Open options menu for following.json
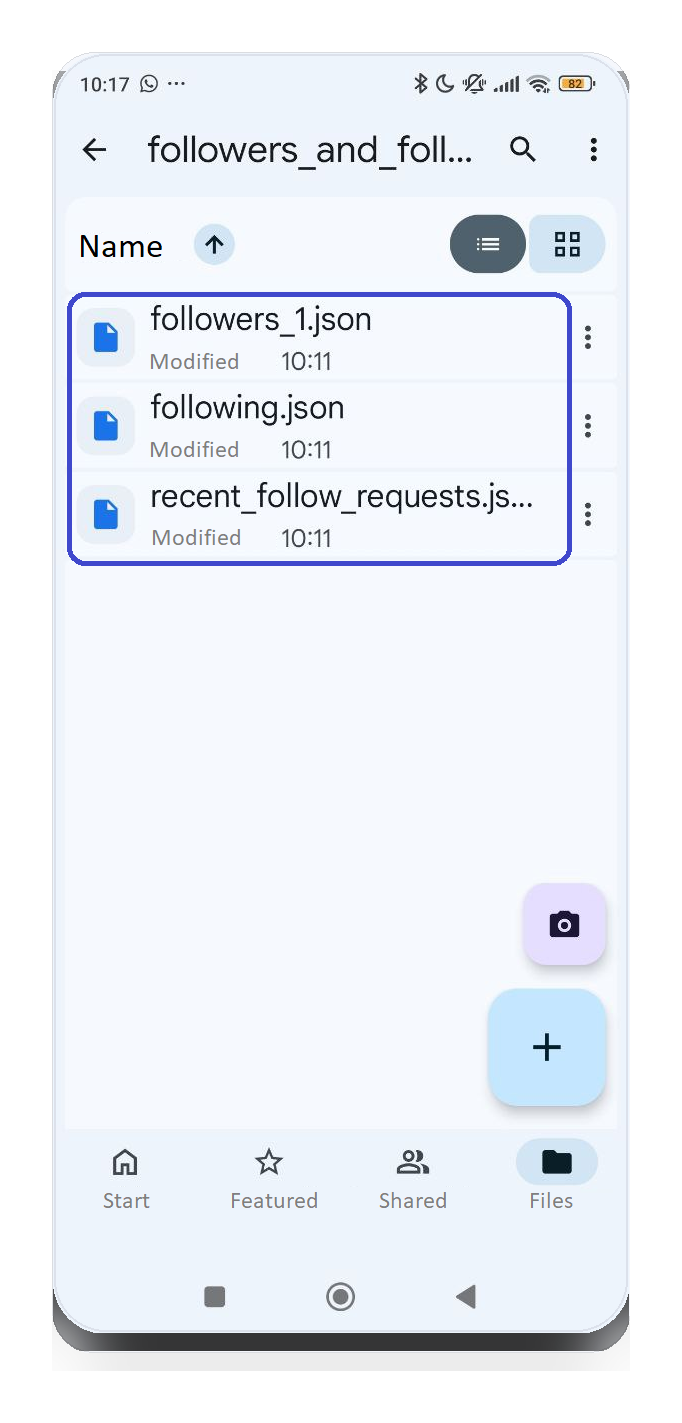 [x=588, y=425]
